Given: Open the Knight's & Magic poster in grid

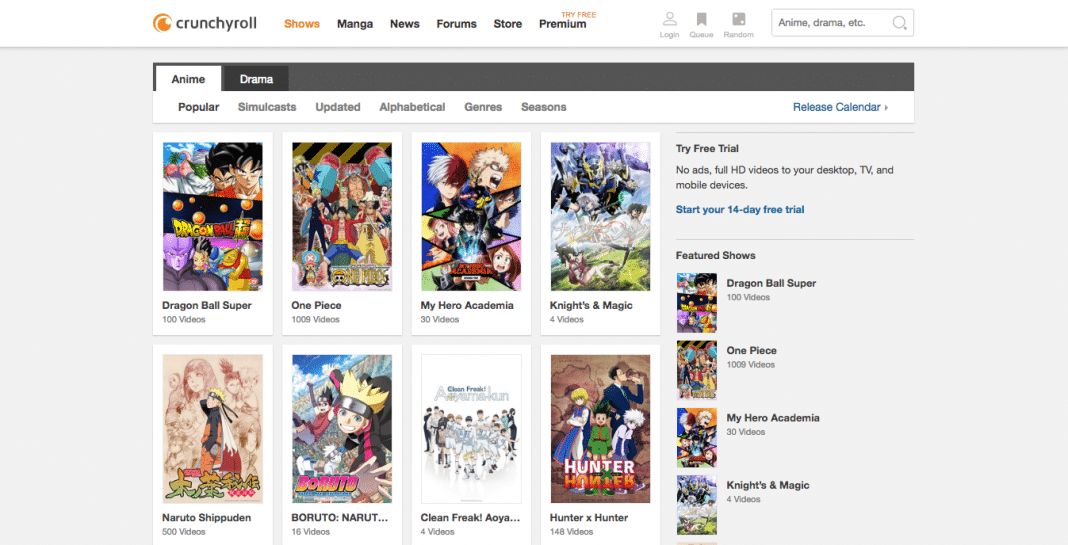Looking at the screenshot, I should [601, 217].
